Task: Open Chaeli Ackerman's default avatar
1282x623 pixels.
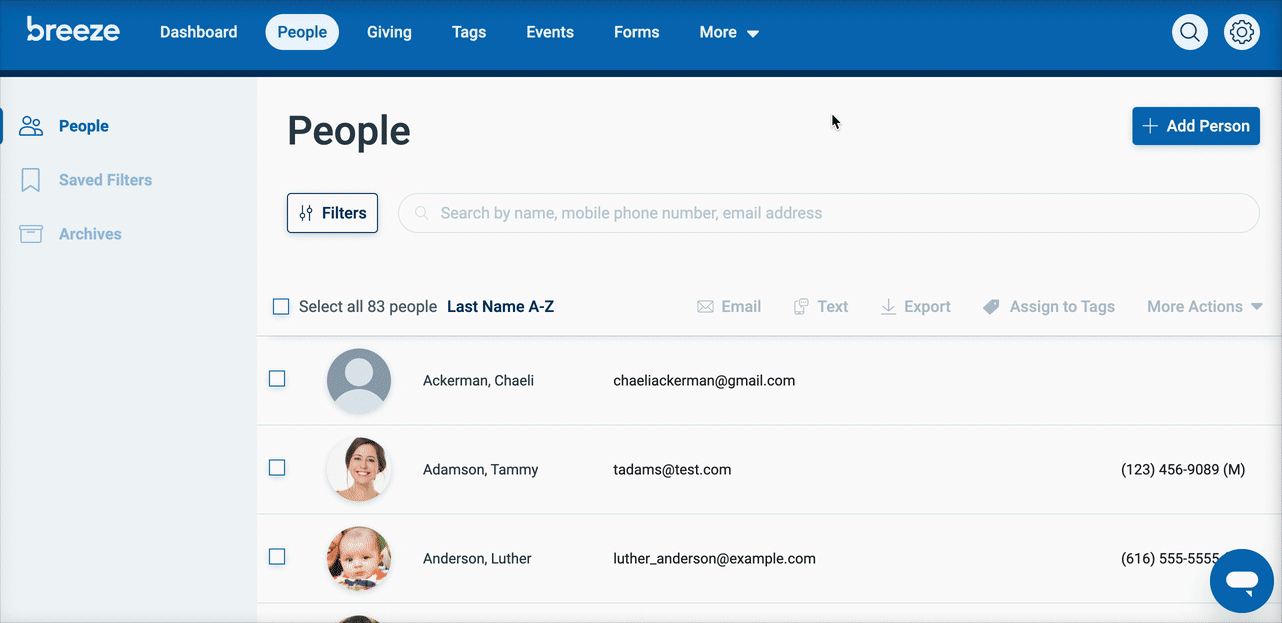Action: (x=359, y=380)
